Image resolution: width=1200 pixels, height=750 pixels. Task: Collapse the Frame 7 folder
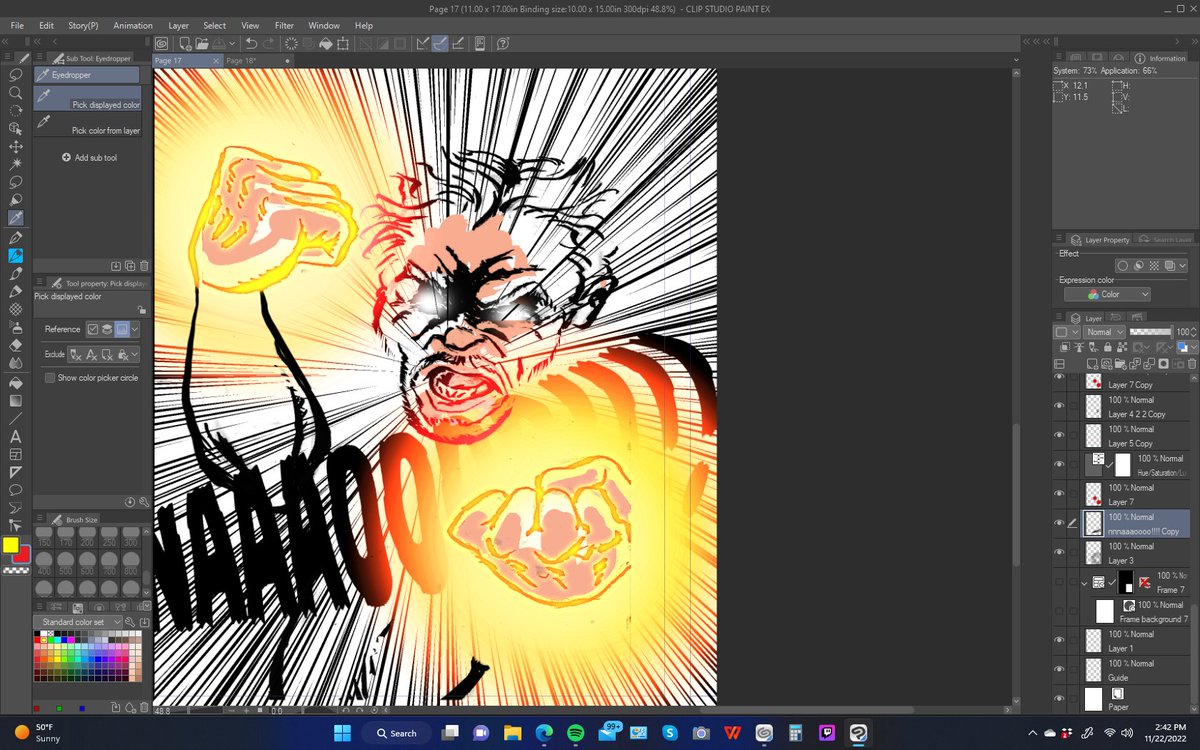coord(1084,582)
